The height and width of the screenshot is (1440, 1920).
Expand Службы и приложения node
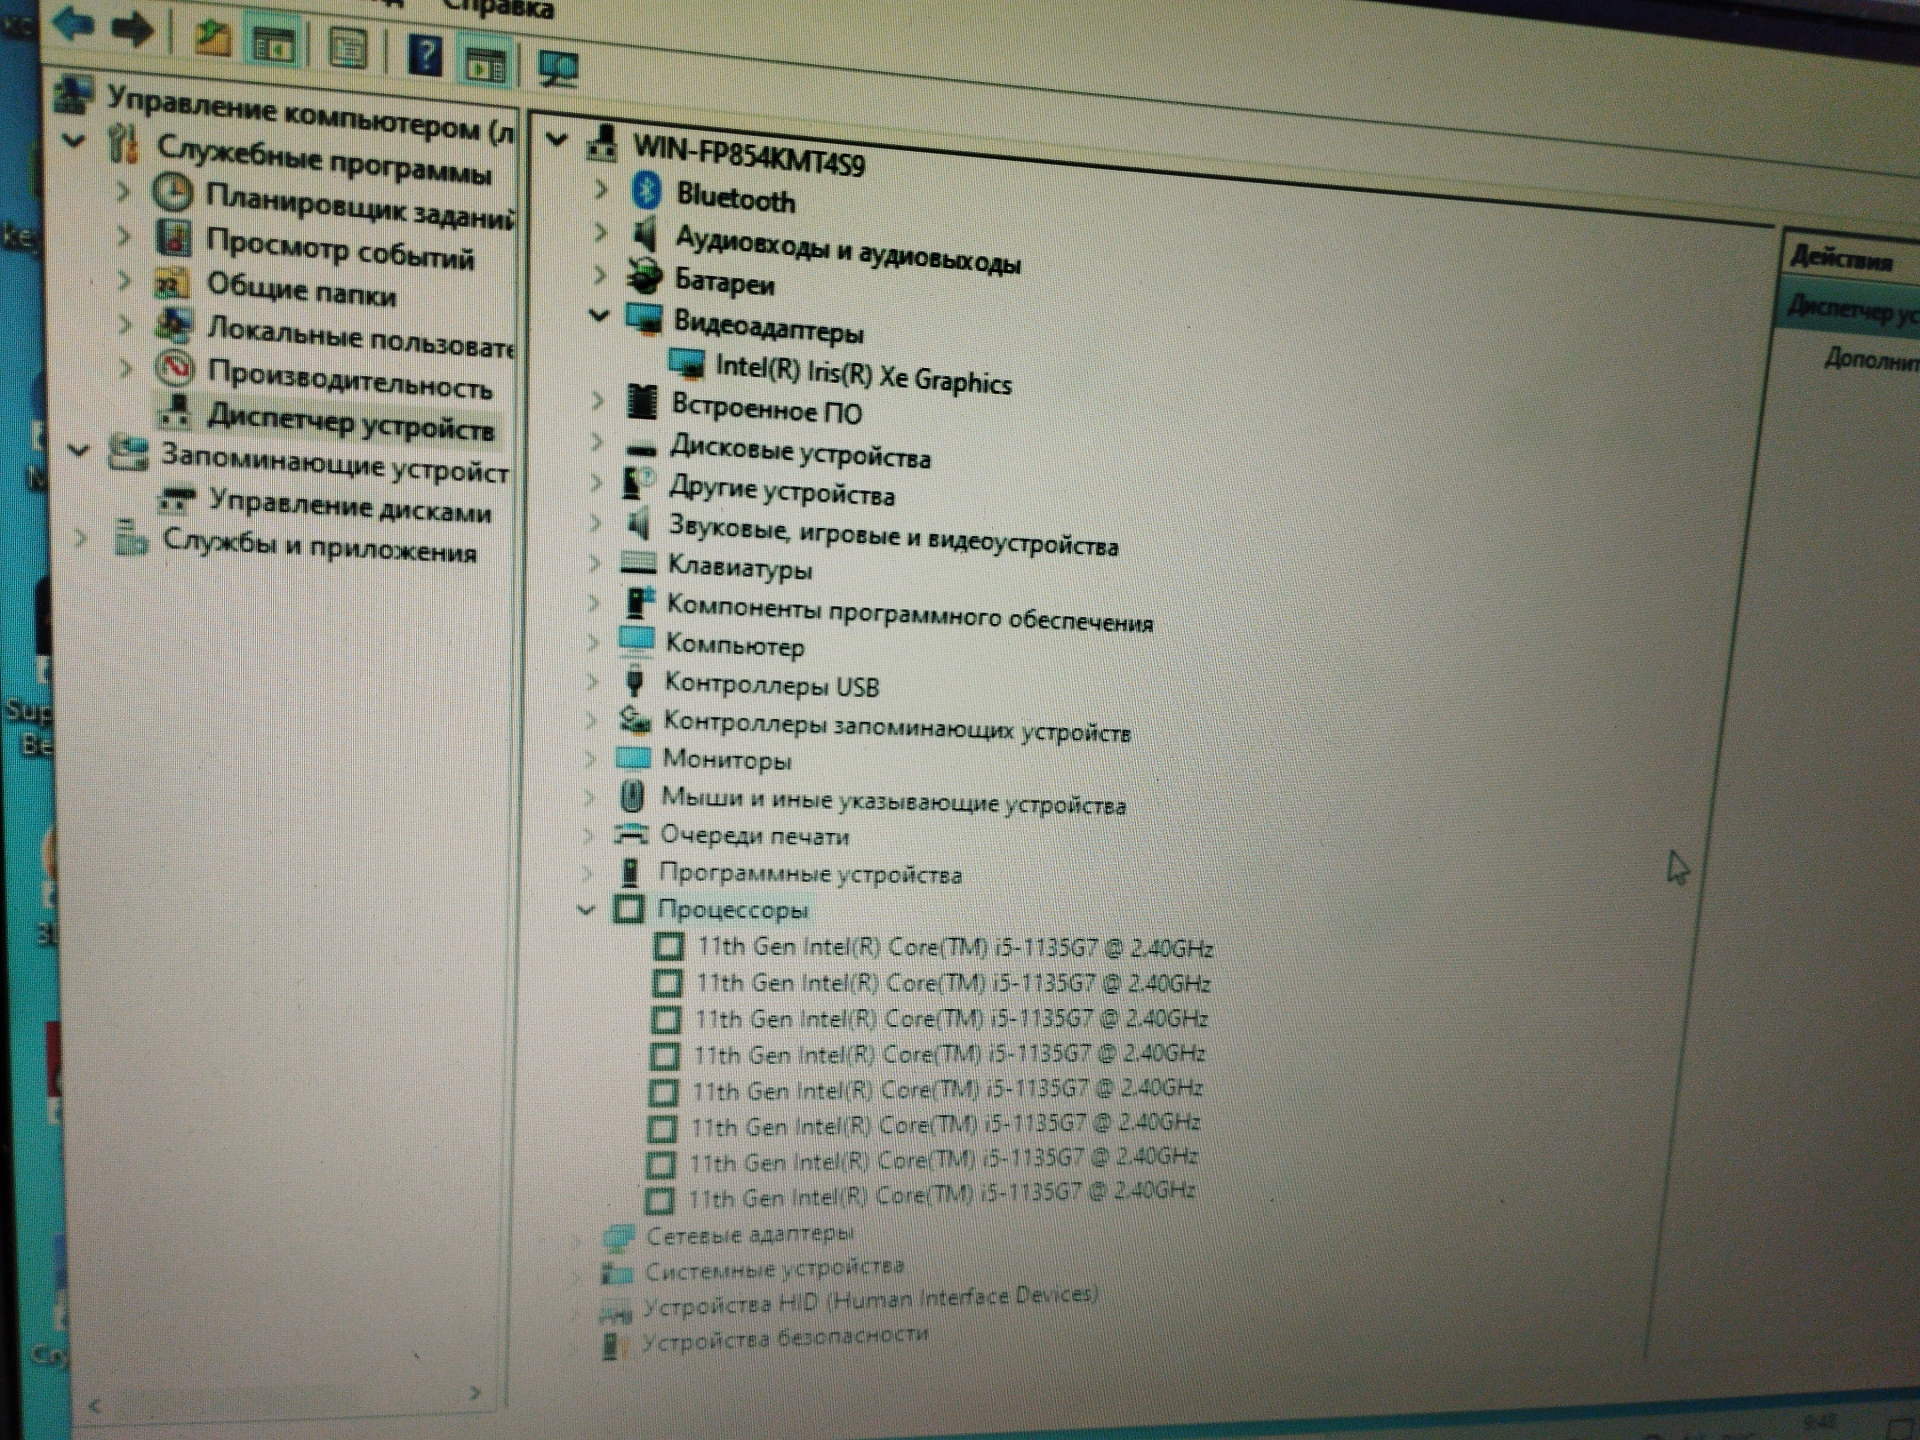tap(81, 538)
